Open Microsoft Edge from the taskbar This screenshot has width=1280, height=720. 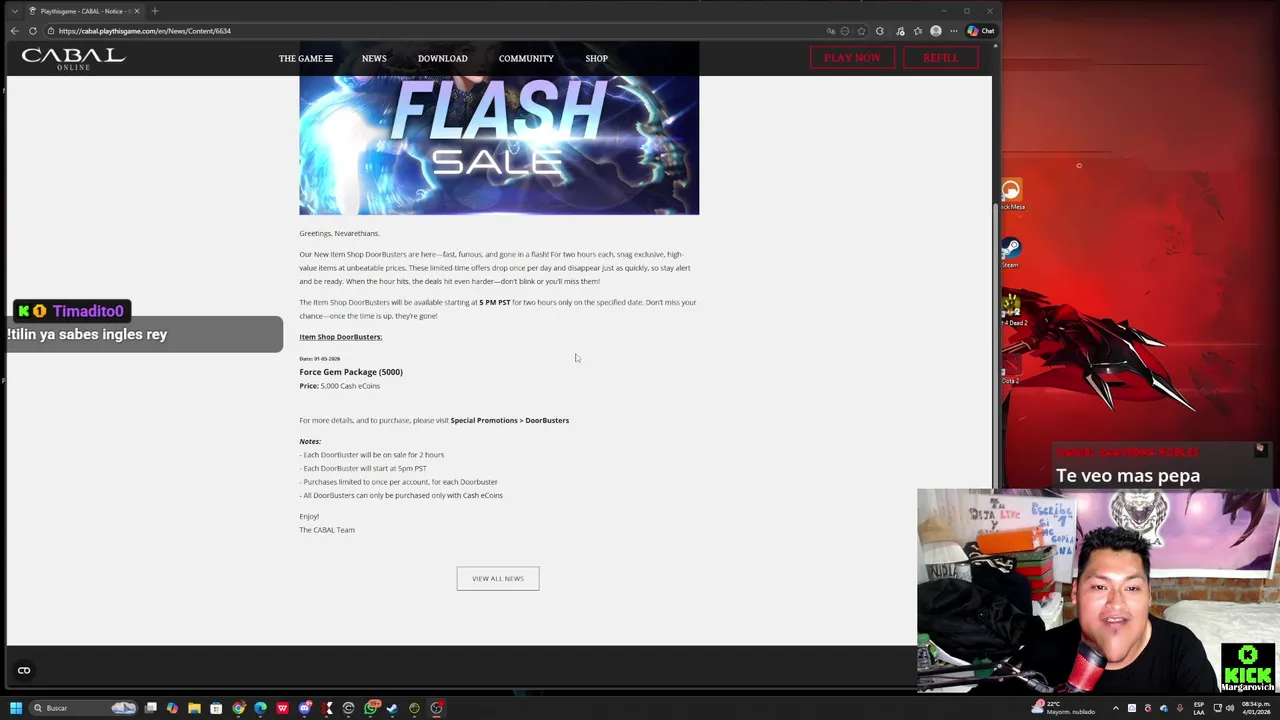(260, 708)
